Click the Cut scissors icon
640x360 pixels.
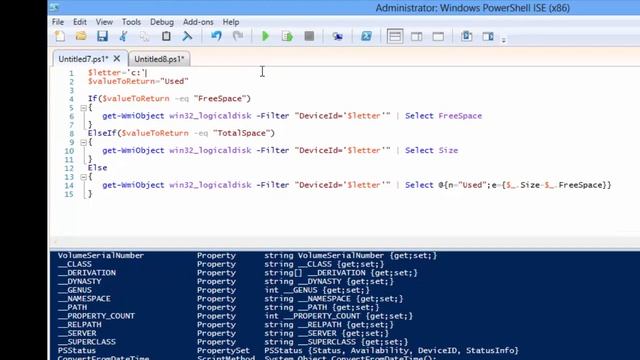[123, 36]
